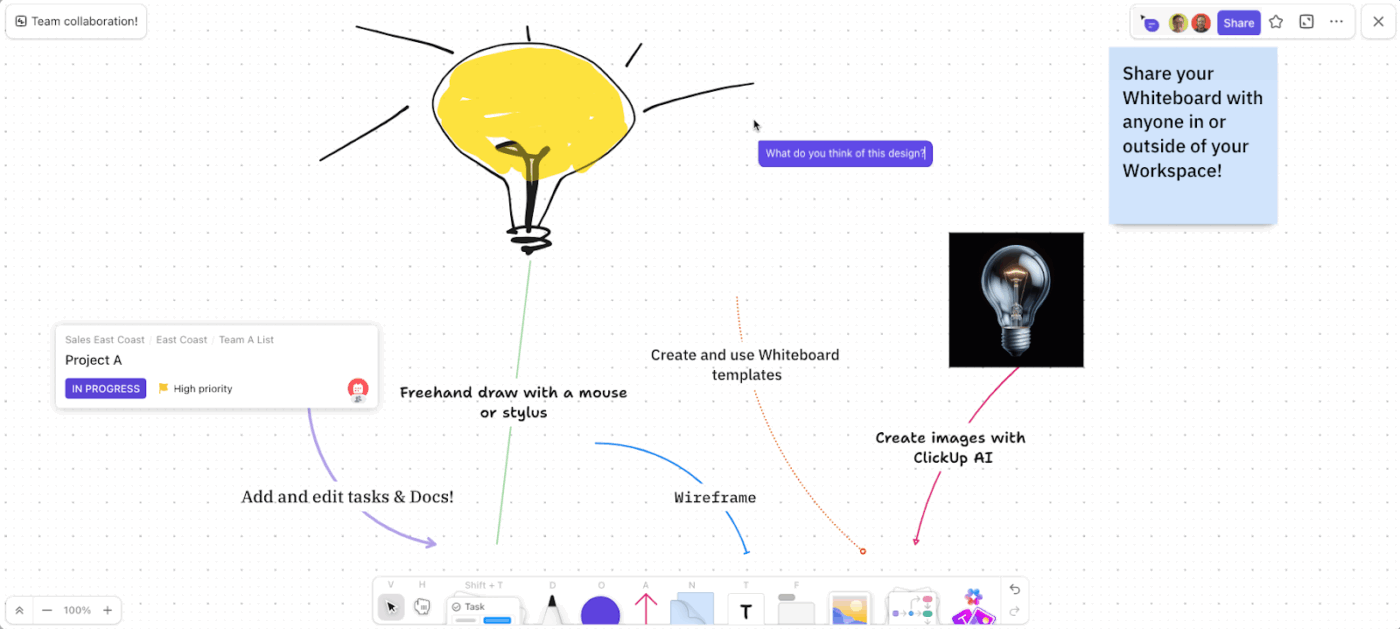Click the black light bulb photo

pos(1016,299)
